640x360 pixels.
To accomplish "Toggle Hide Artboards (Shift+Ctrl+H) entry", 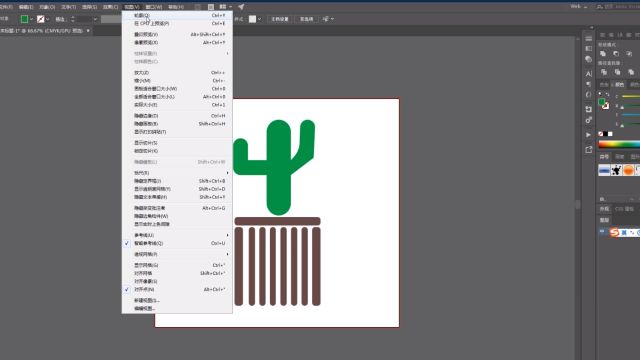I will coord(177,124).
